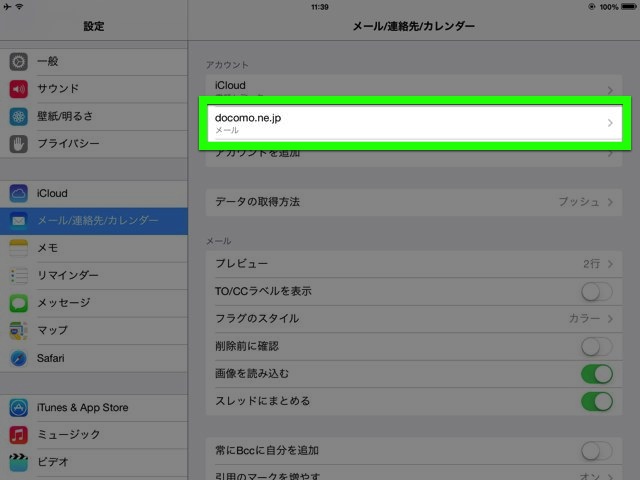Toggle TO/CCラベルを表示 switch

pos(597,292)
